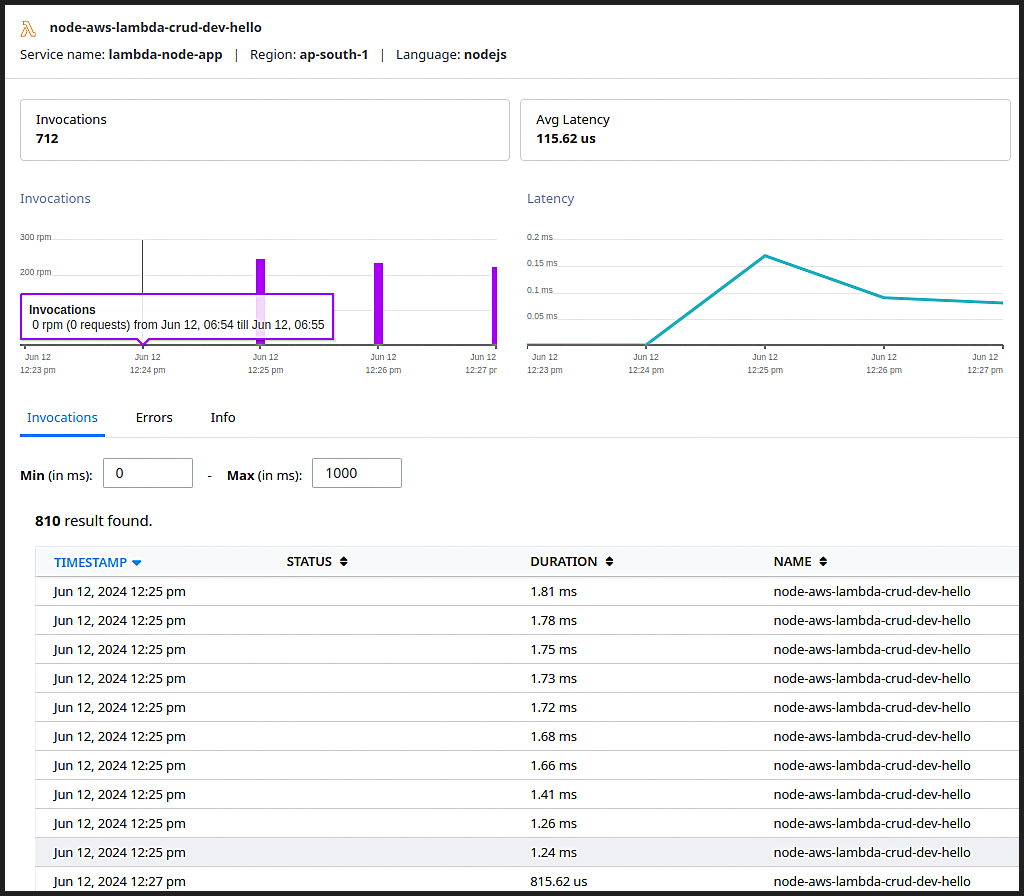Click the AWS Lambda logo icon
This screenshot has height=896, width=1024.
click(28, 29)
